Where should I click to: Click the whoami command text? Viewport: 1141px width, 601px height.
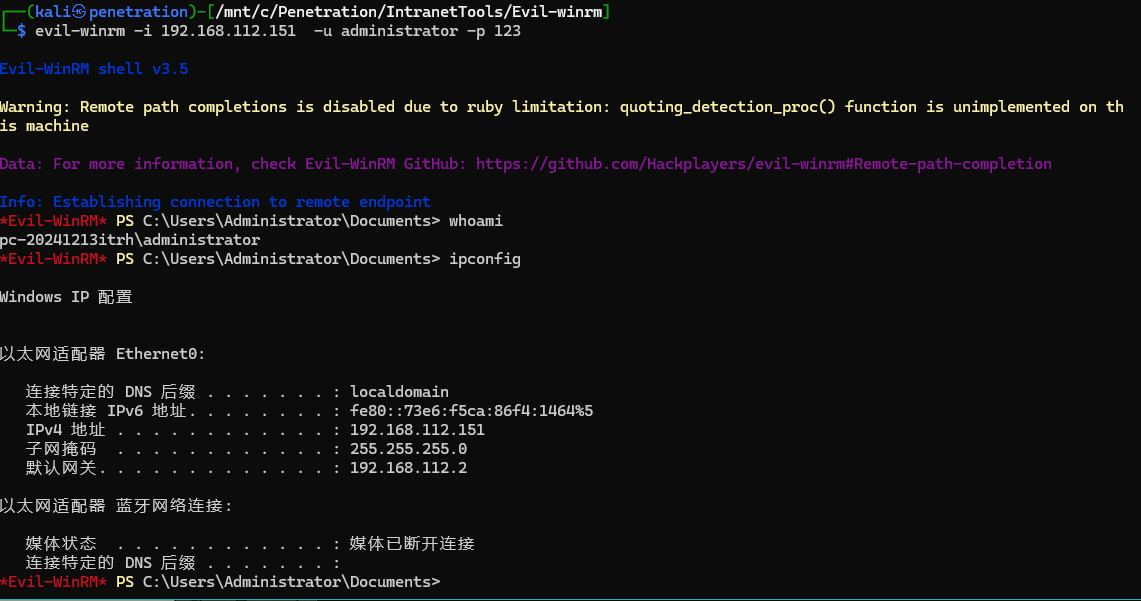(475, 220)
